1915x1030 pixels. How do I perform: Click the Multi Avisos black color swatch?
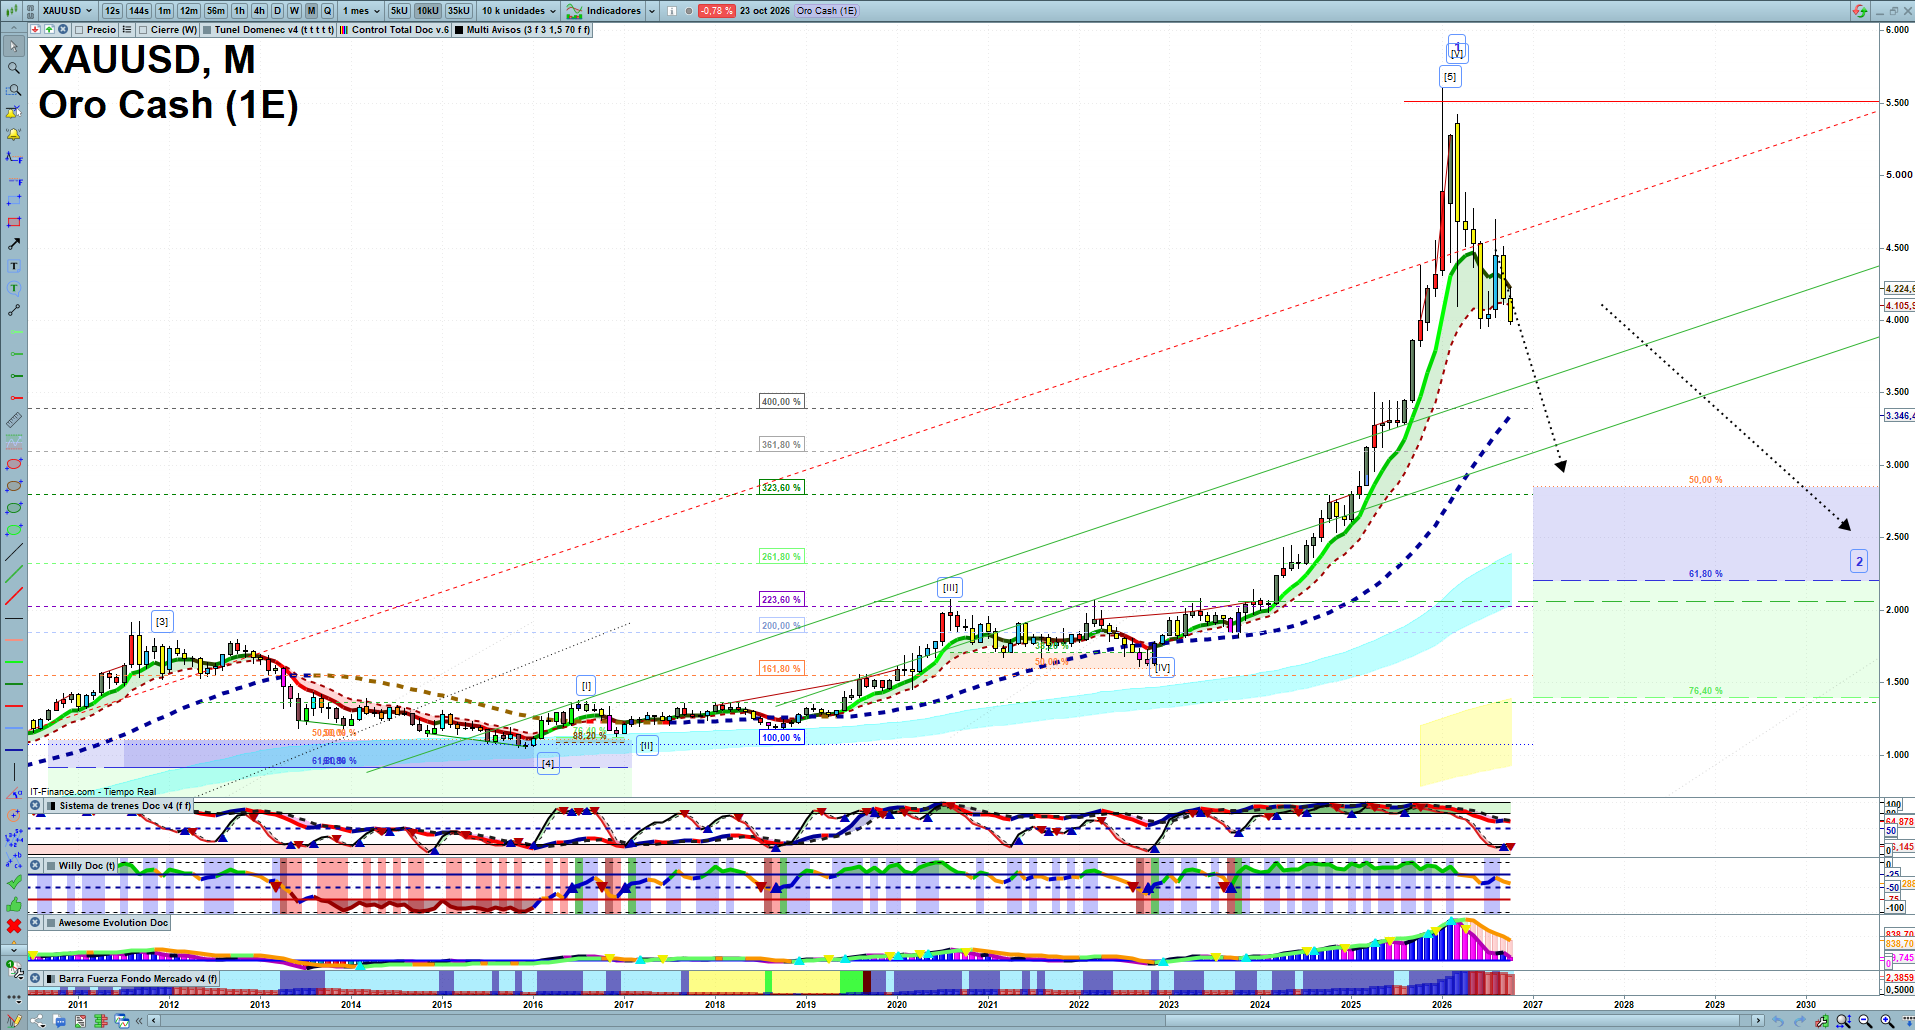[x=459, y=30]
